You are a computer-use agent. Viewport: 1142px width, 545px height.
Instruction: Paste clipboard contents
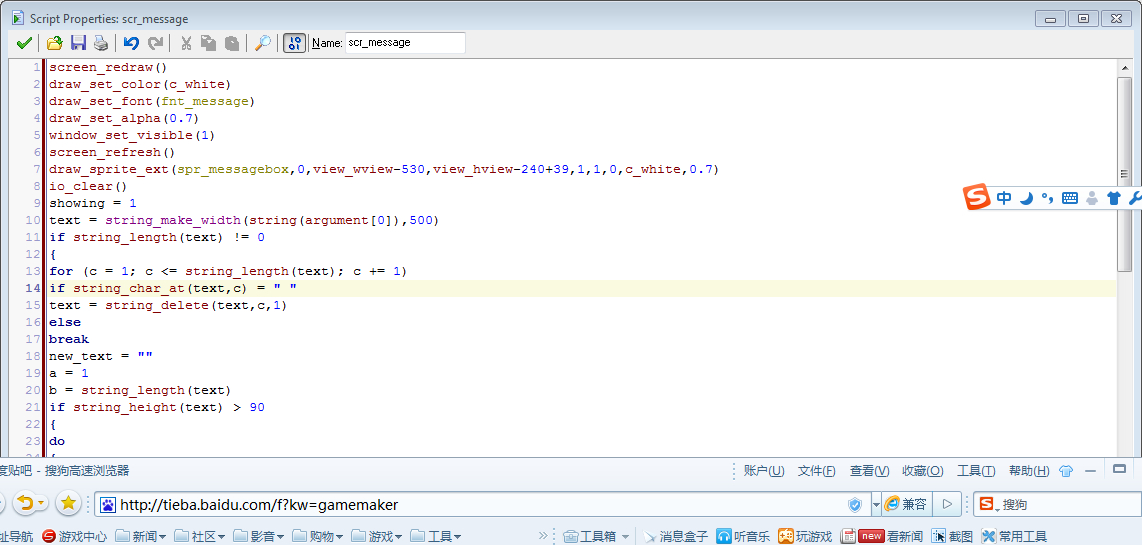[x=232, y=43]
